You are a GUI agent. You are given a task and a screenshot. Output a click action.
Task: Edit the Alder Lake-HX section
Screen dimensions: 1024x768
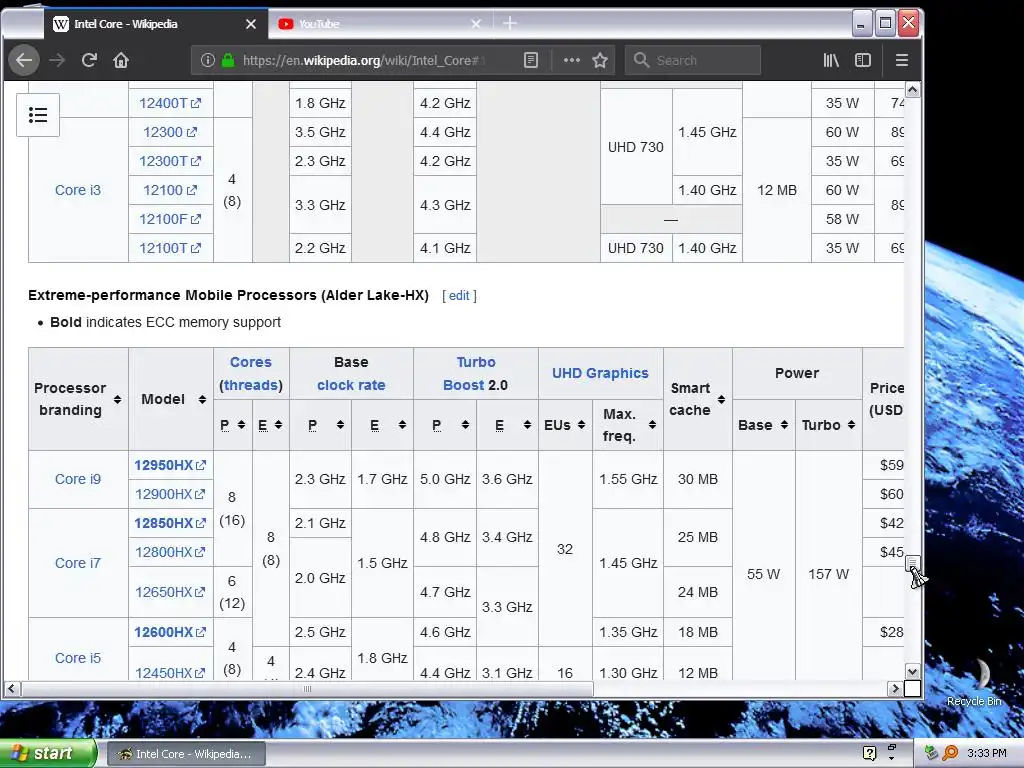[x=459, y=296]
